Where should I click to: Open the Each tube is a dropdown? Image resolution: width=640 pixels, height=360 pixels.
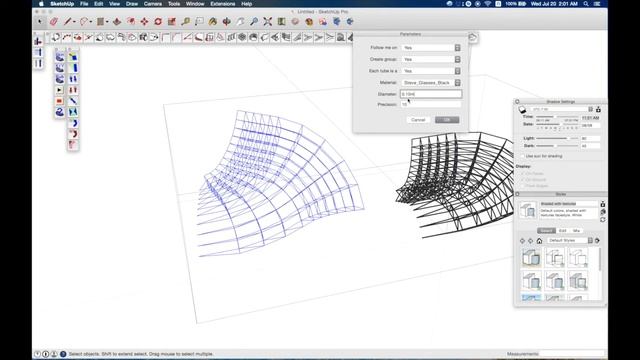(x=431, y=71)
